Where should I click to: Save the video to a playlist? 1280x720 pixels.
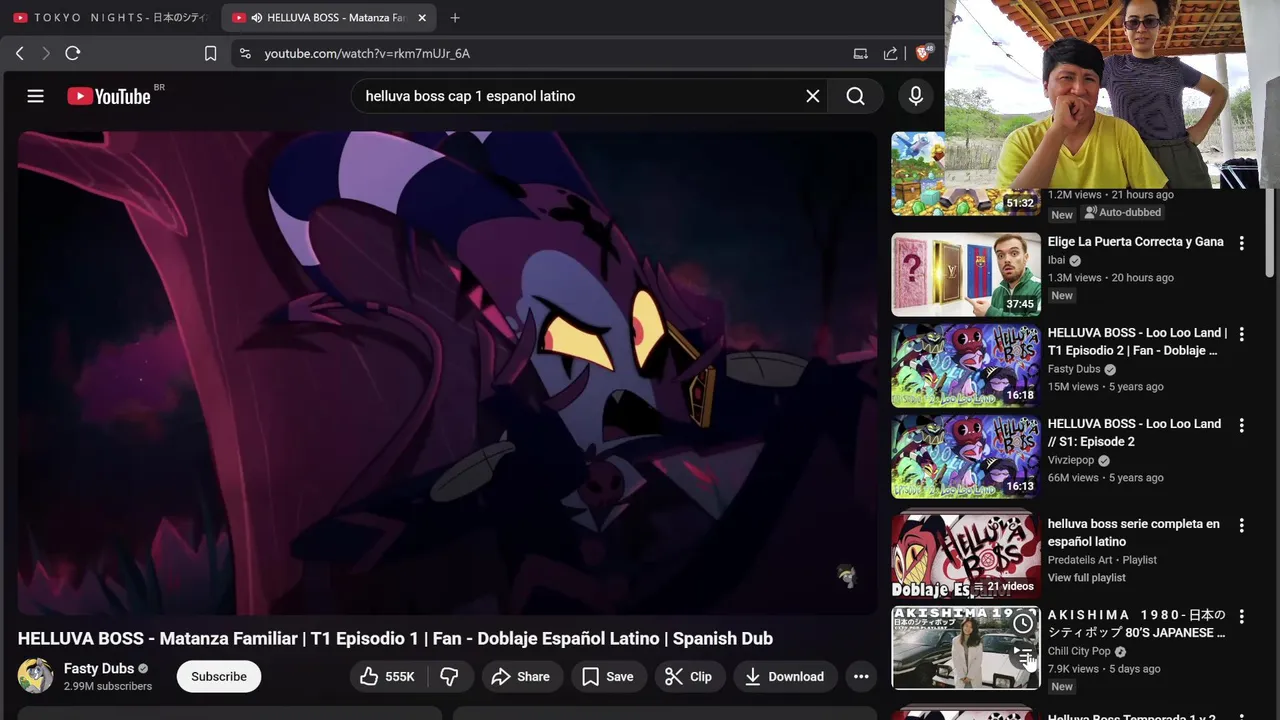click(x=608, y=677)
